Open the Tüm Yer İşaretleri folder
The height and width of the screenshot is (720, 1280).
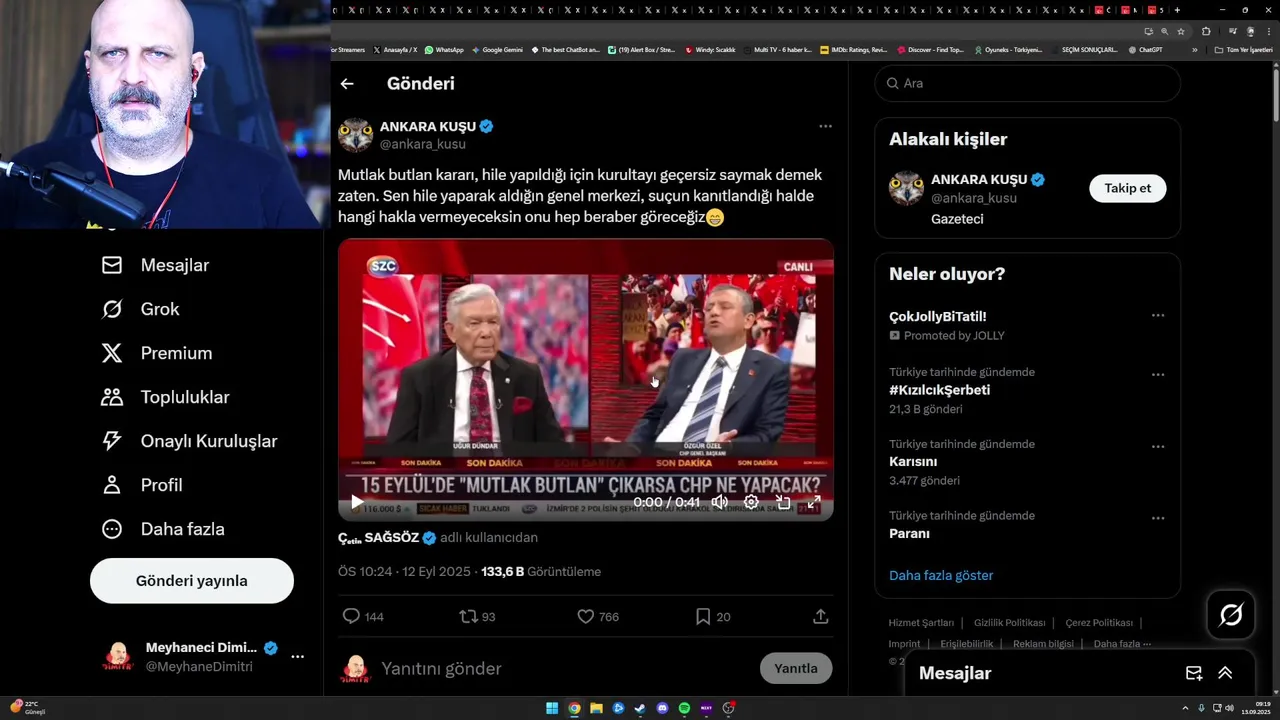point(1244,49)
